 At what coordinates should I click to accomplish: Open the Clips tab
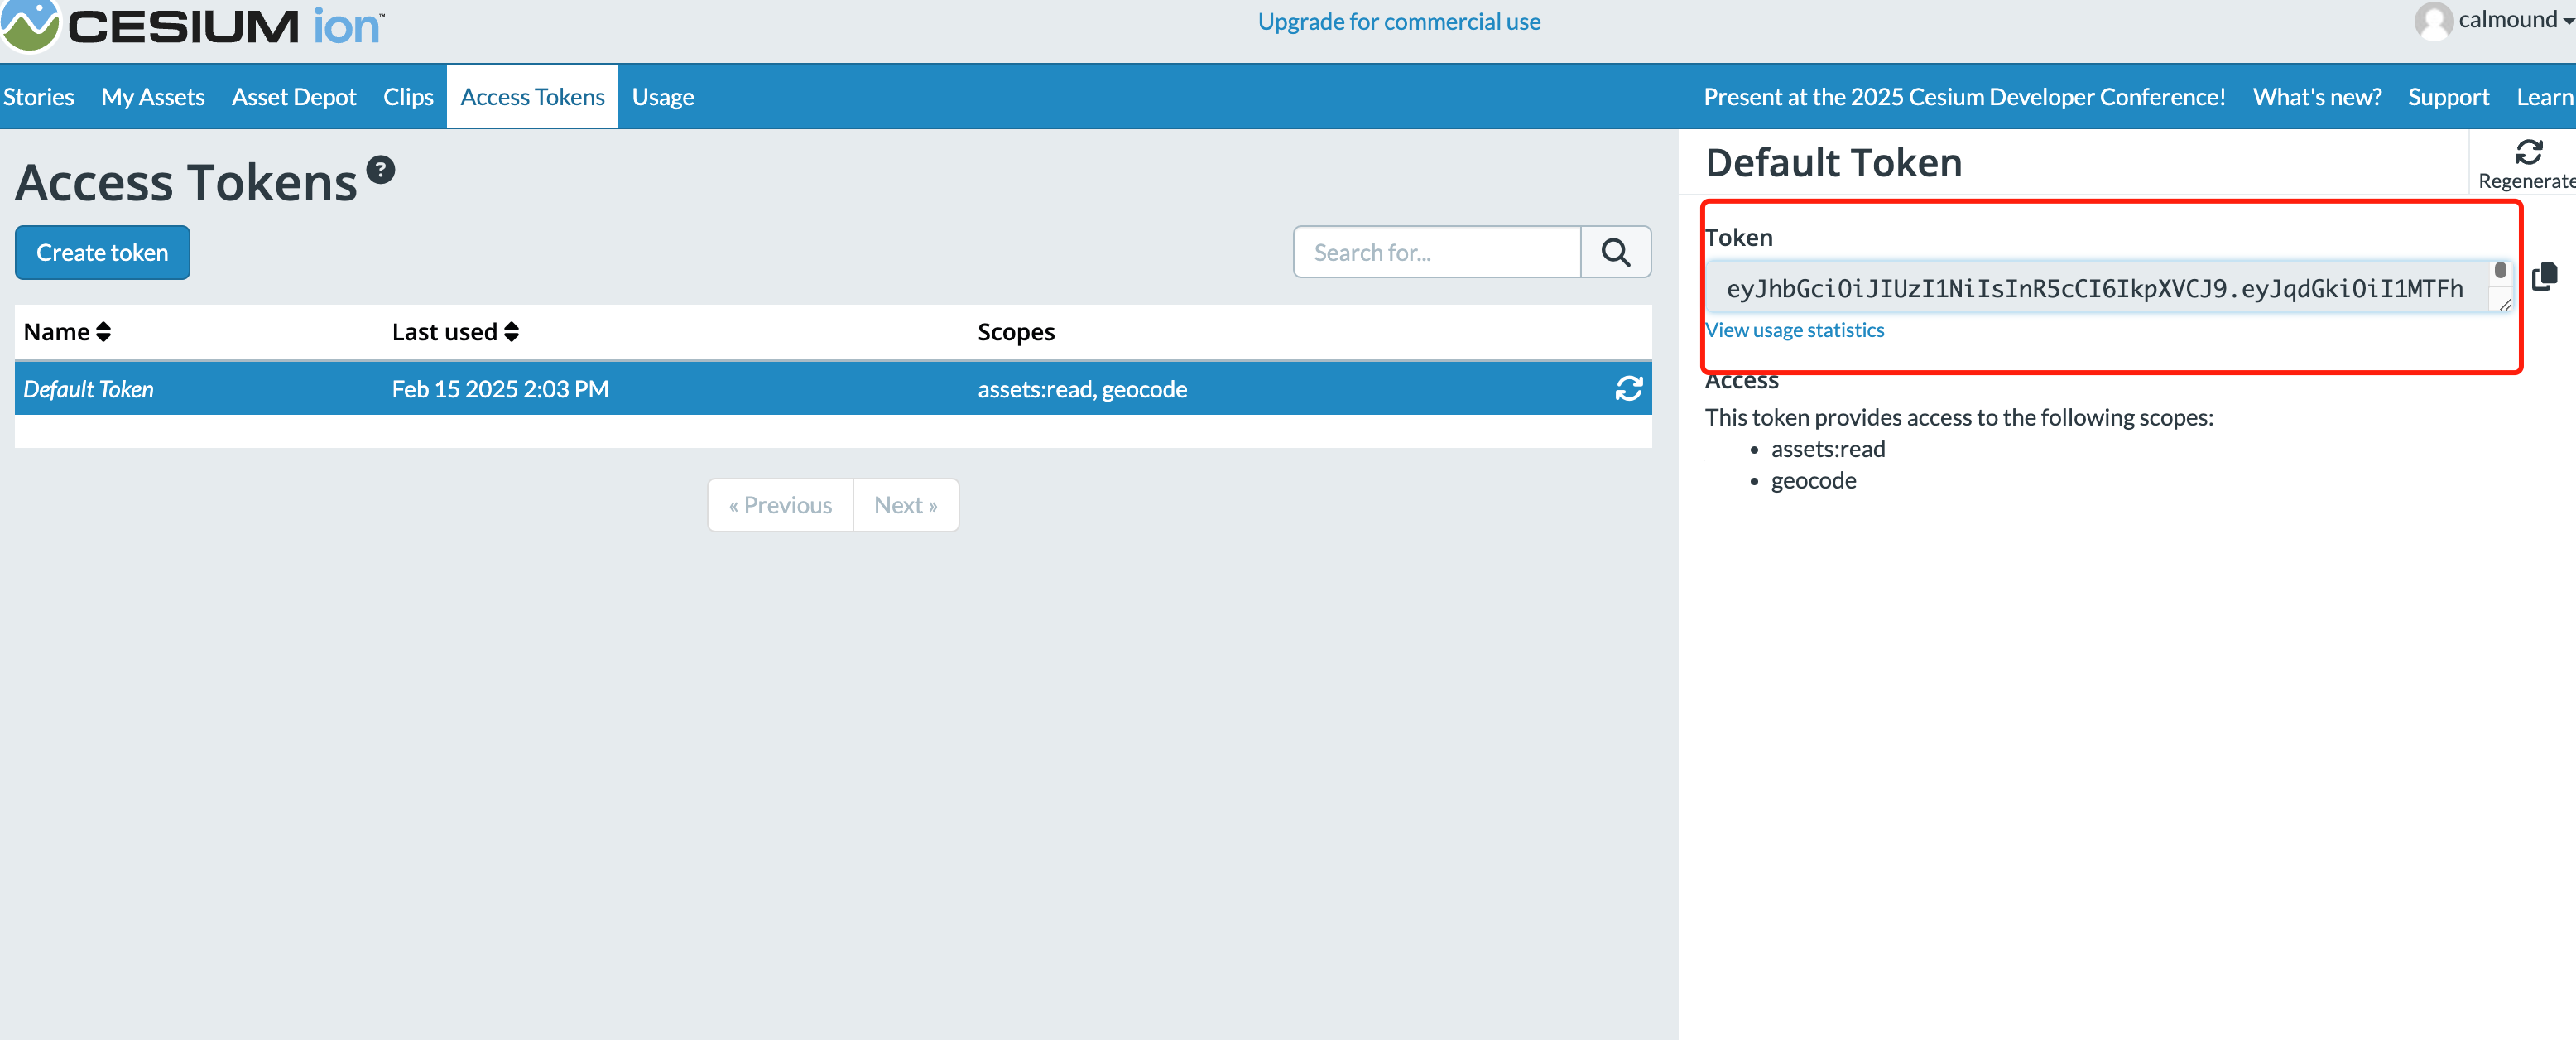pyautogui.click(x=408, y=97)
